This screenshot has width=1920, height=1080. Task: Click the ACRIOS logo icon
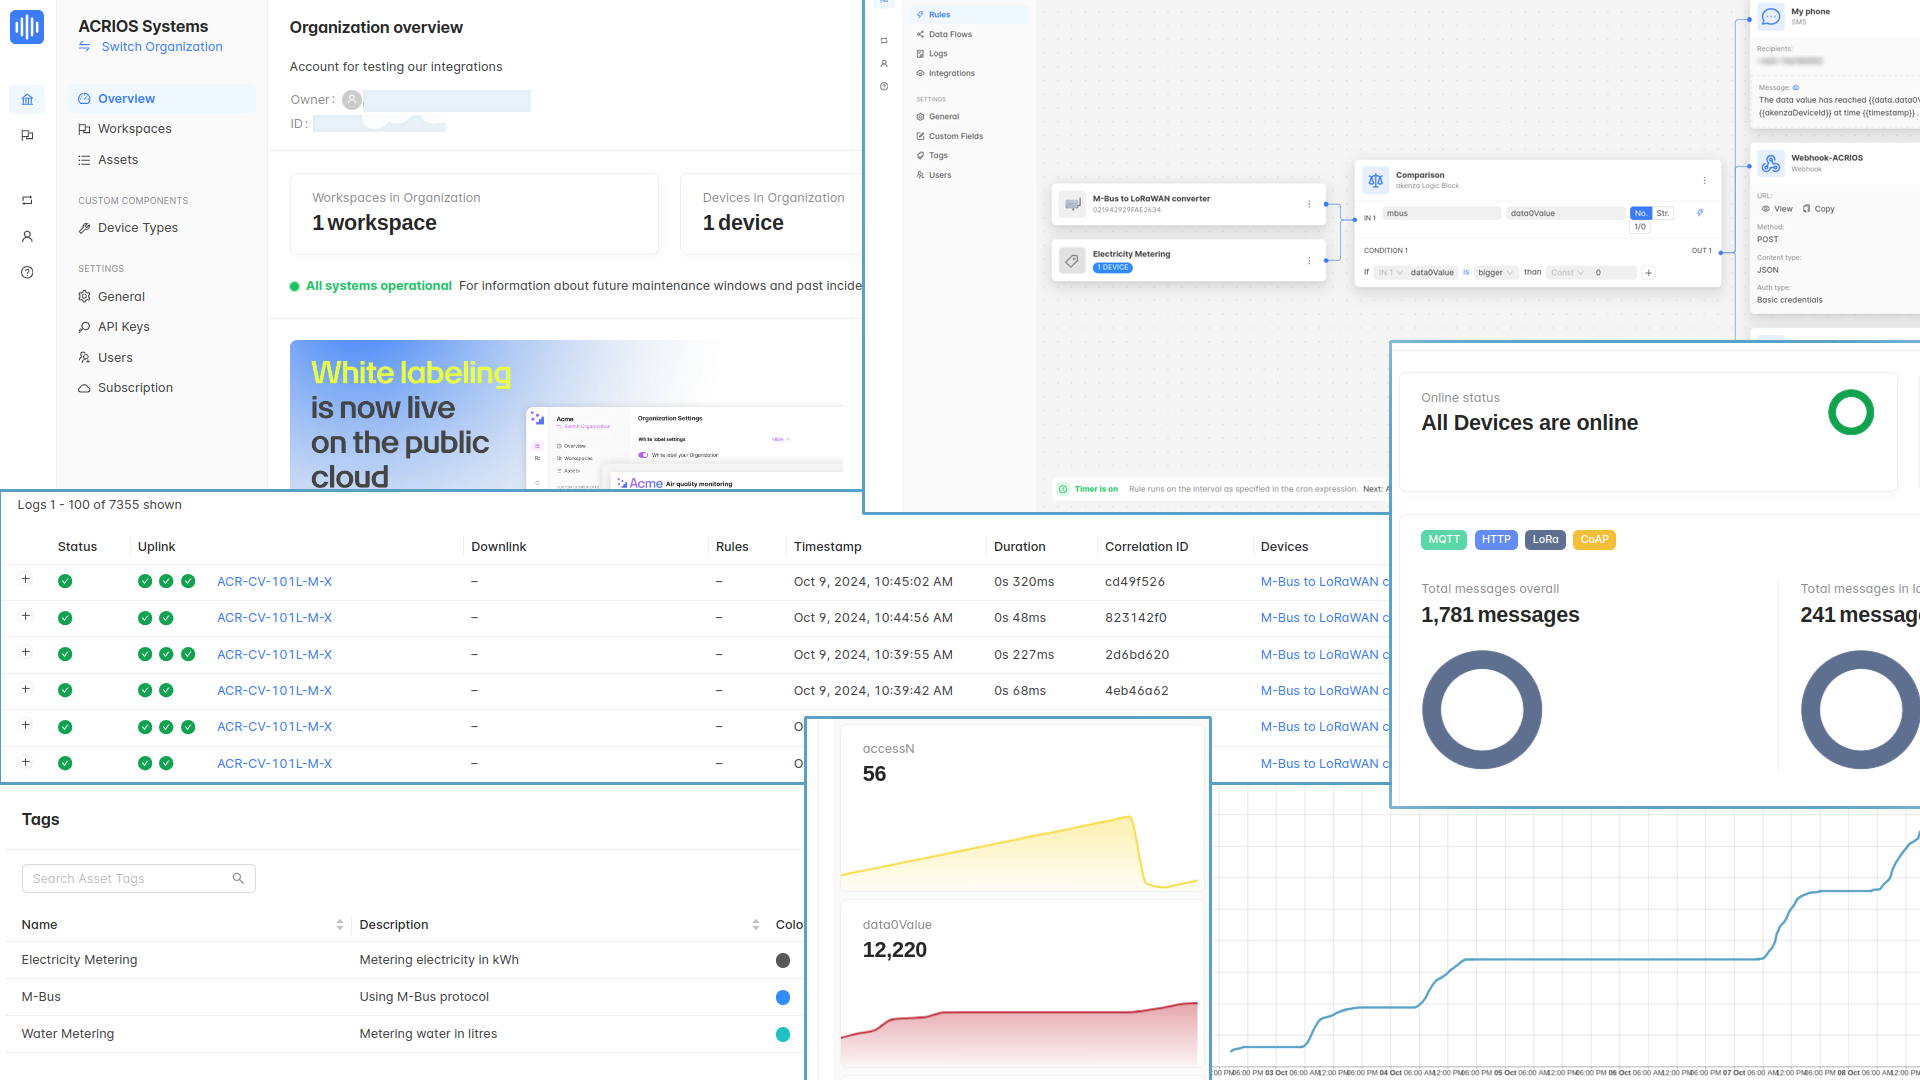click(x=27, y=27)
